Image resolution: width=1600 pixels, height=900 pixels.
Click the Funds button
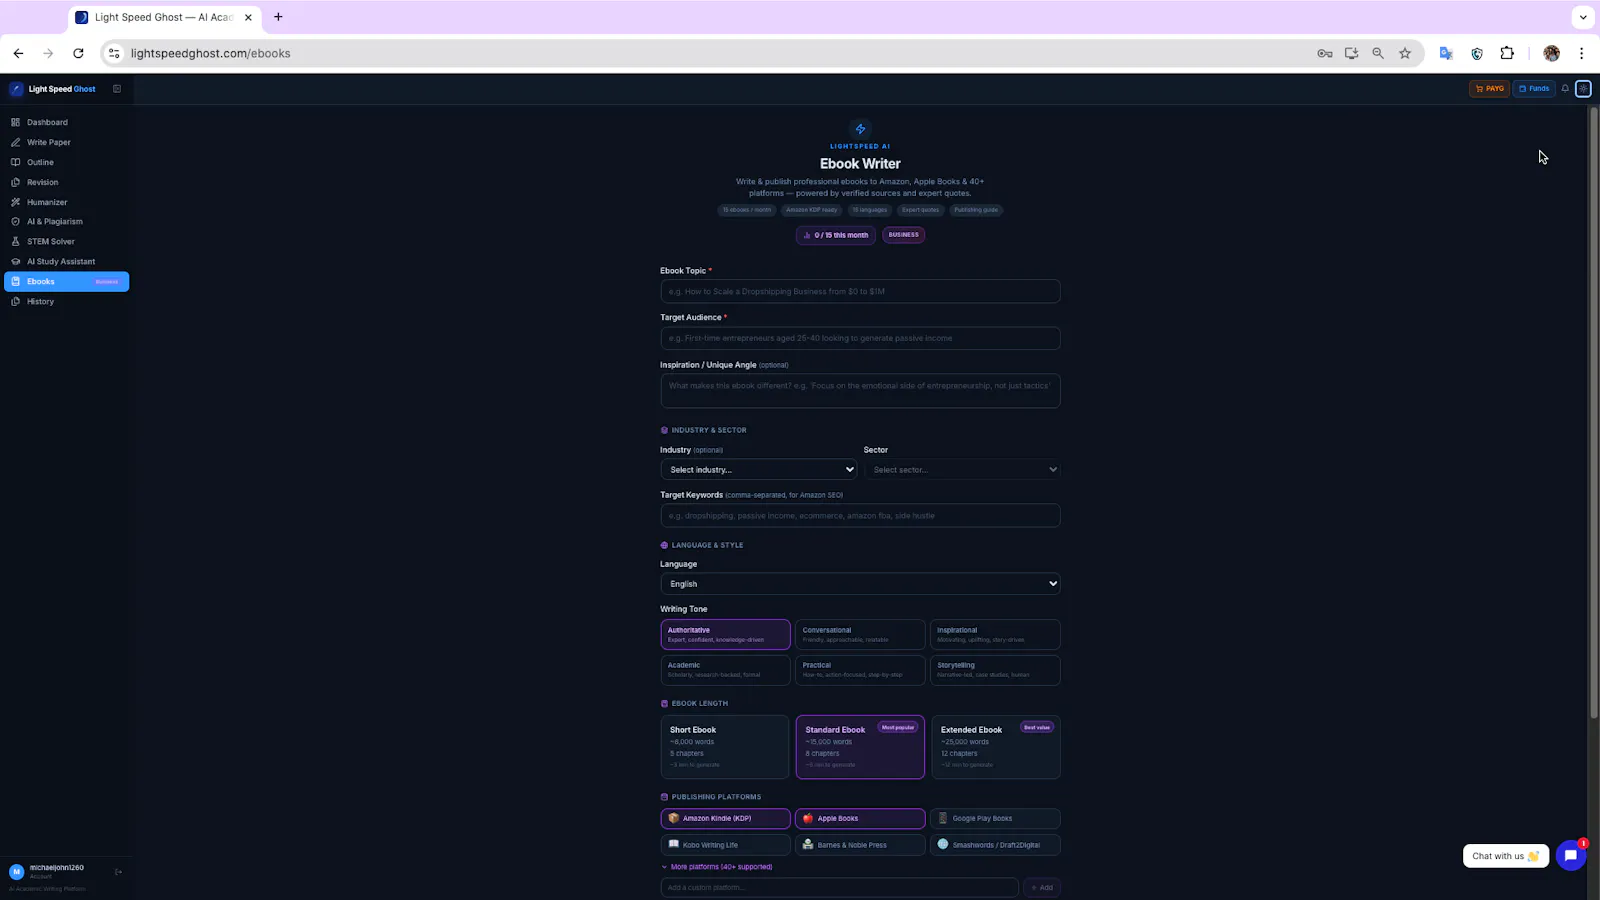[x=1534, y=89]
